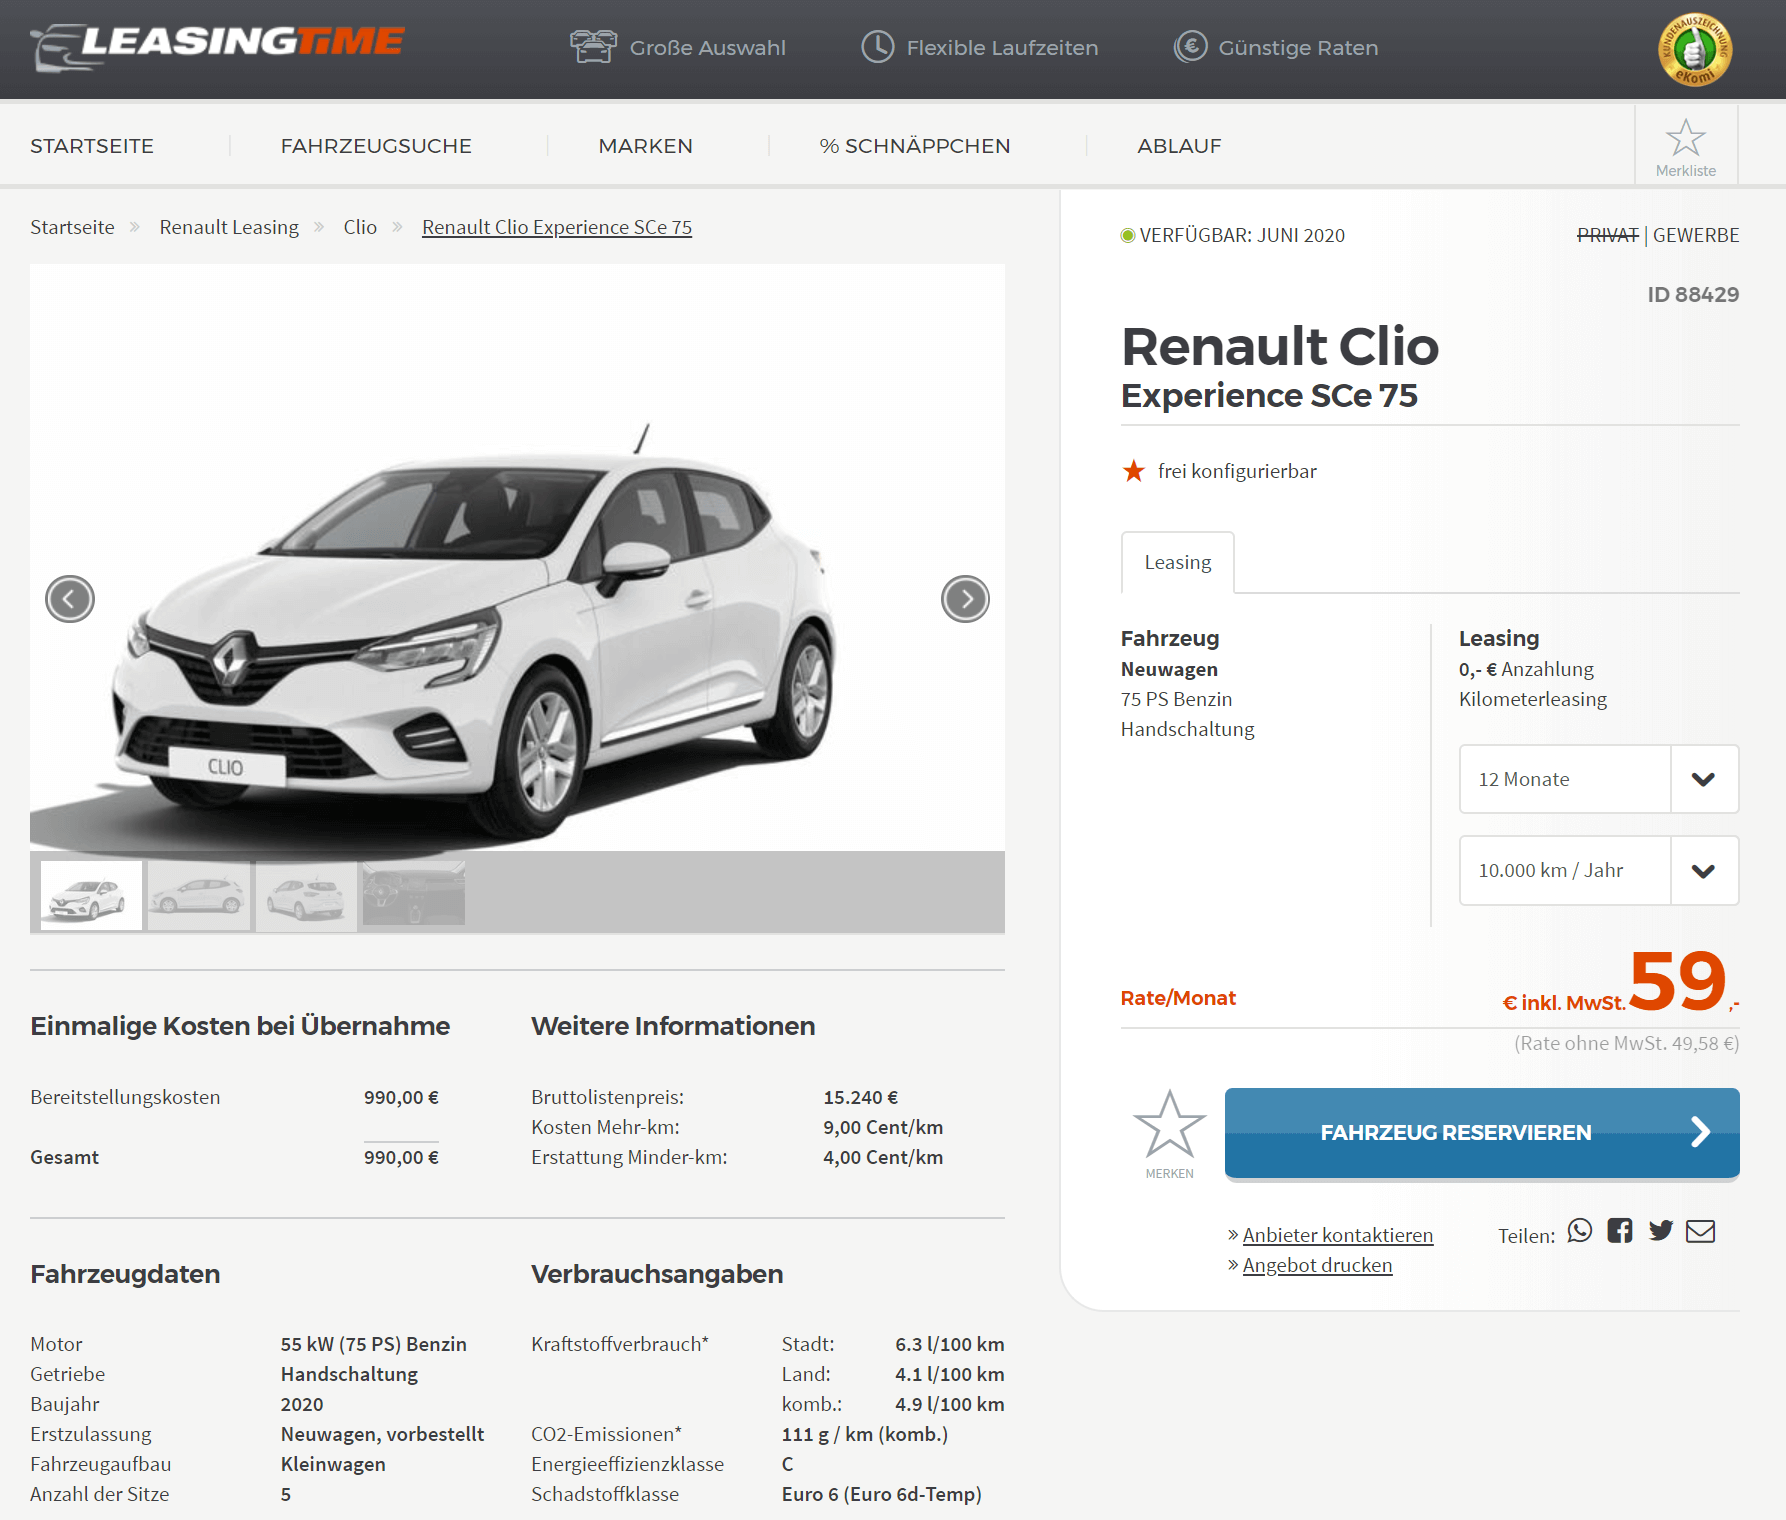The image size is (1786, 1520).
Task: Select the Leasing tab
Action: (x=1178, y=562)
